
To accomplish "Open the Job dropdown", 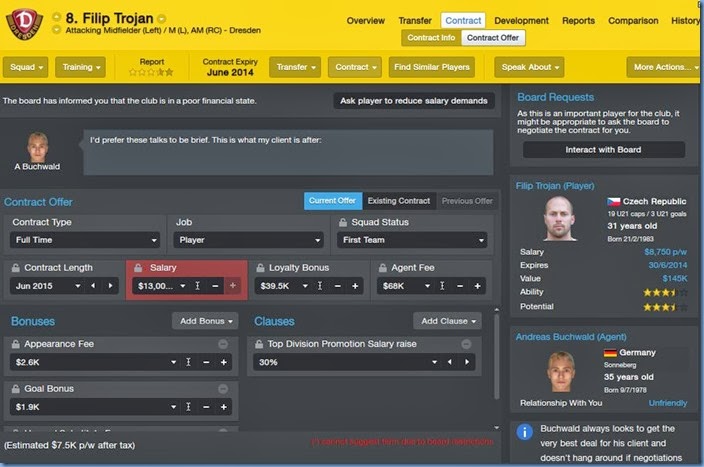I will point(248,240).
